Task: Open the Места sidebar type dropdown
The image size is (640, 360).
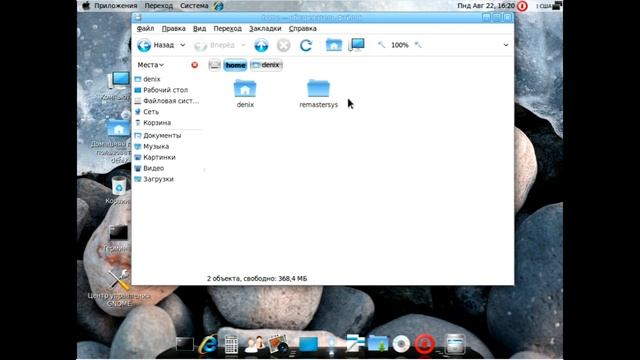Action: pyautogui.click(x=150, y=65)
